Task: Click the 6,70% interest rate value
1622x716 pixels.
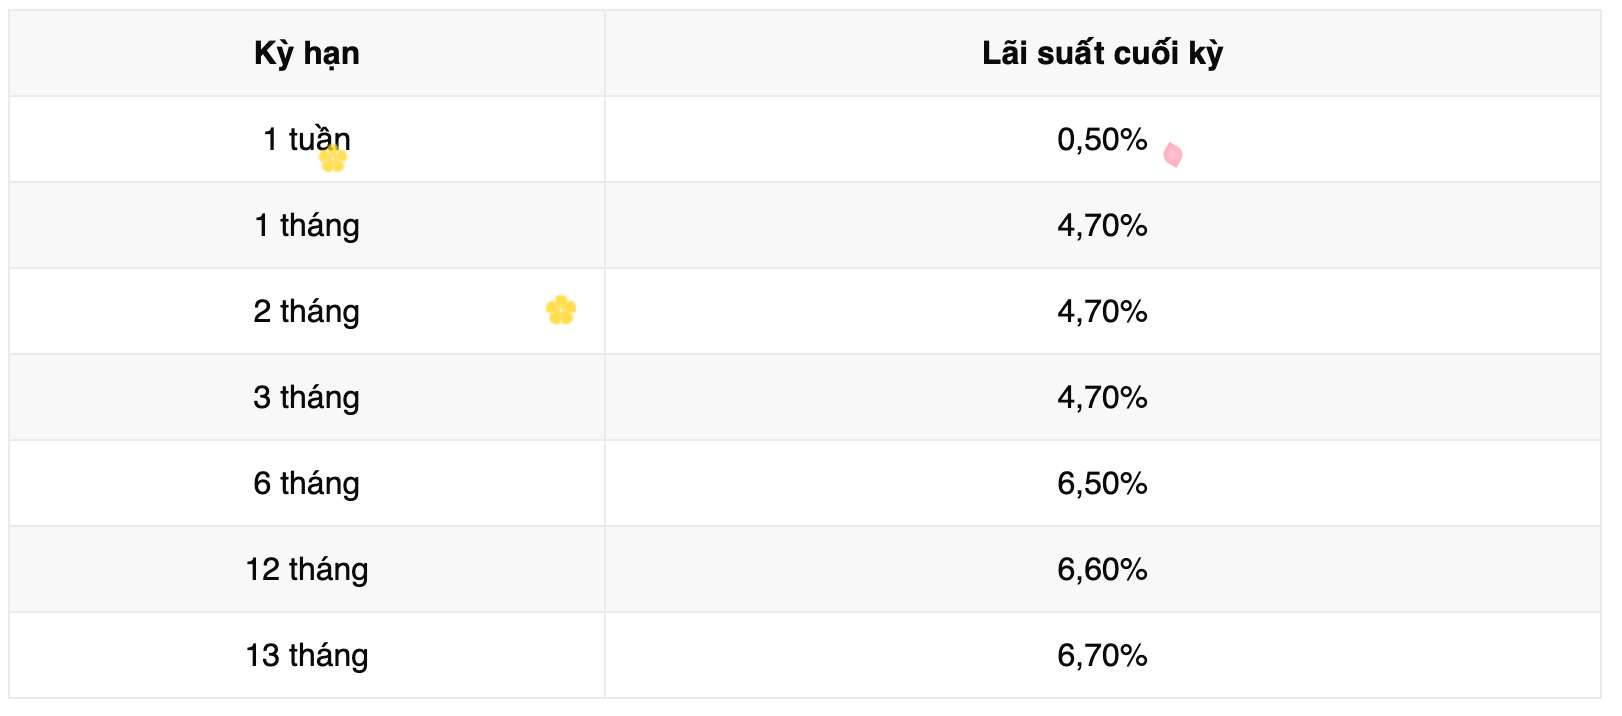Action: point(1102,655)
